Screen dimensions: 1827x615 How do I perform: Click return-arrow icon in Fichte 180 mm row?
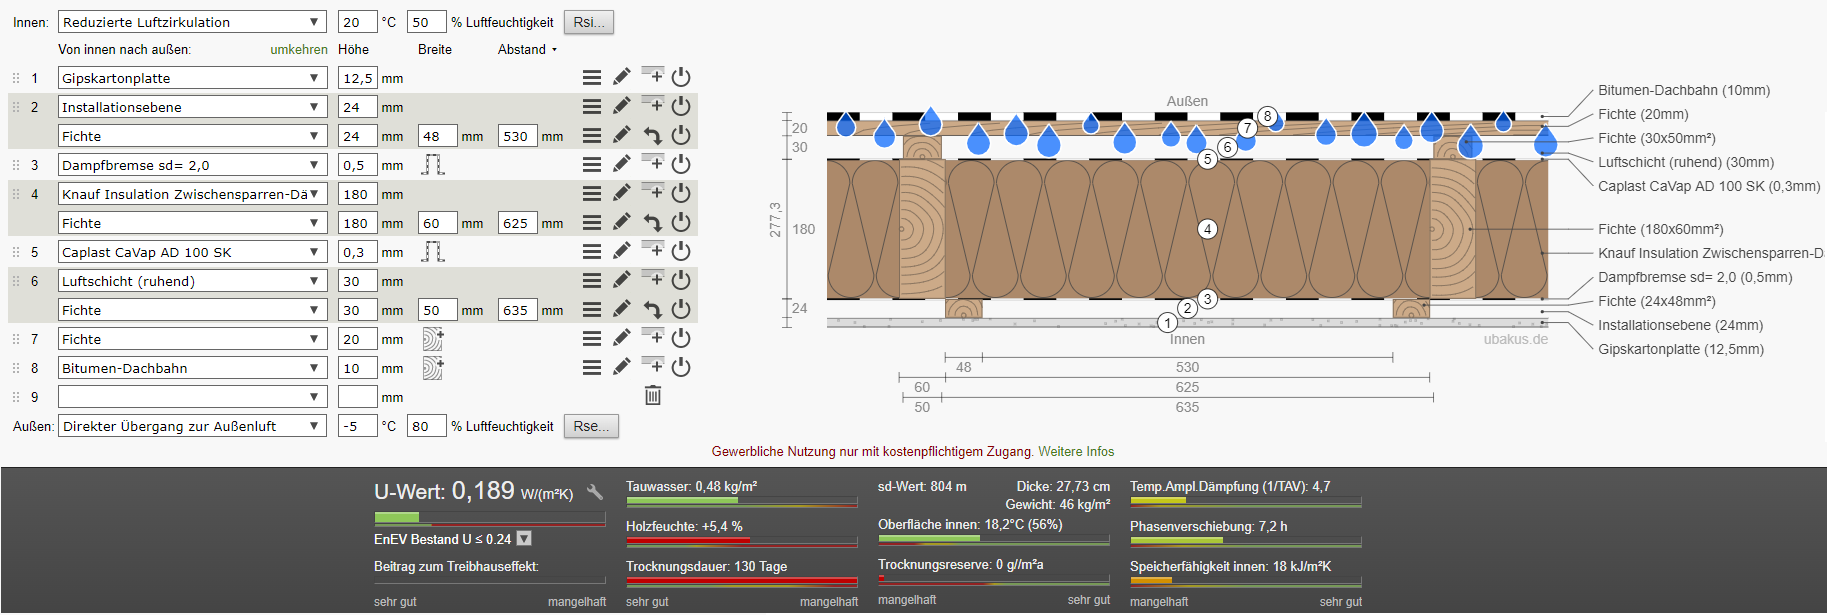[652, 223]
